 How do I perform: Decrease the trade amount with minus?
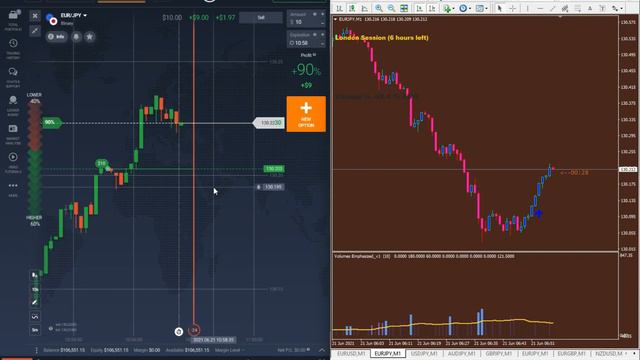point(322,23)
